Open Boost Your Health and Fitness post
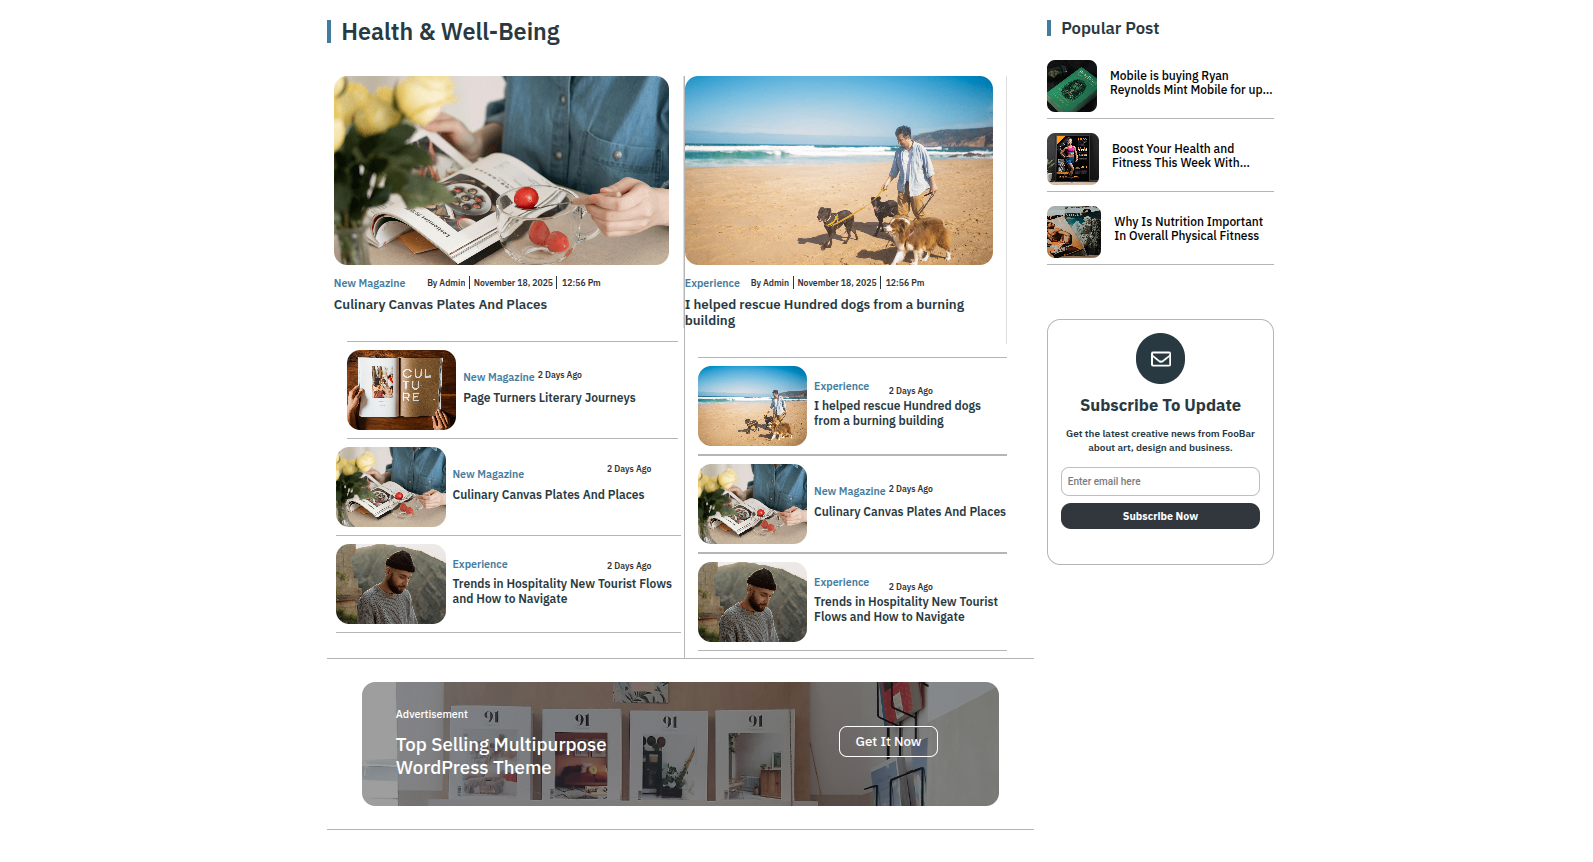Screen dimensions: 1593x862 tap(1180, 156)
